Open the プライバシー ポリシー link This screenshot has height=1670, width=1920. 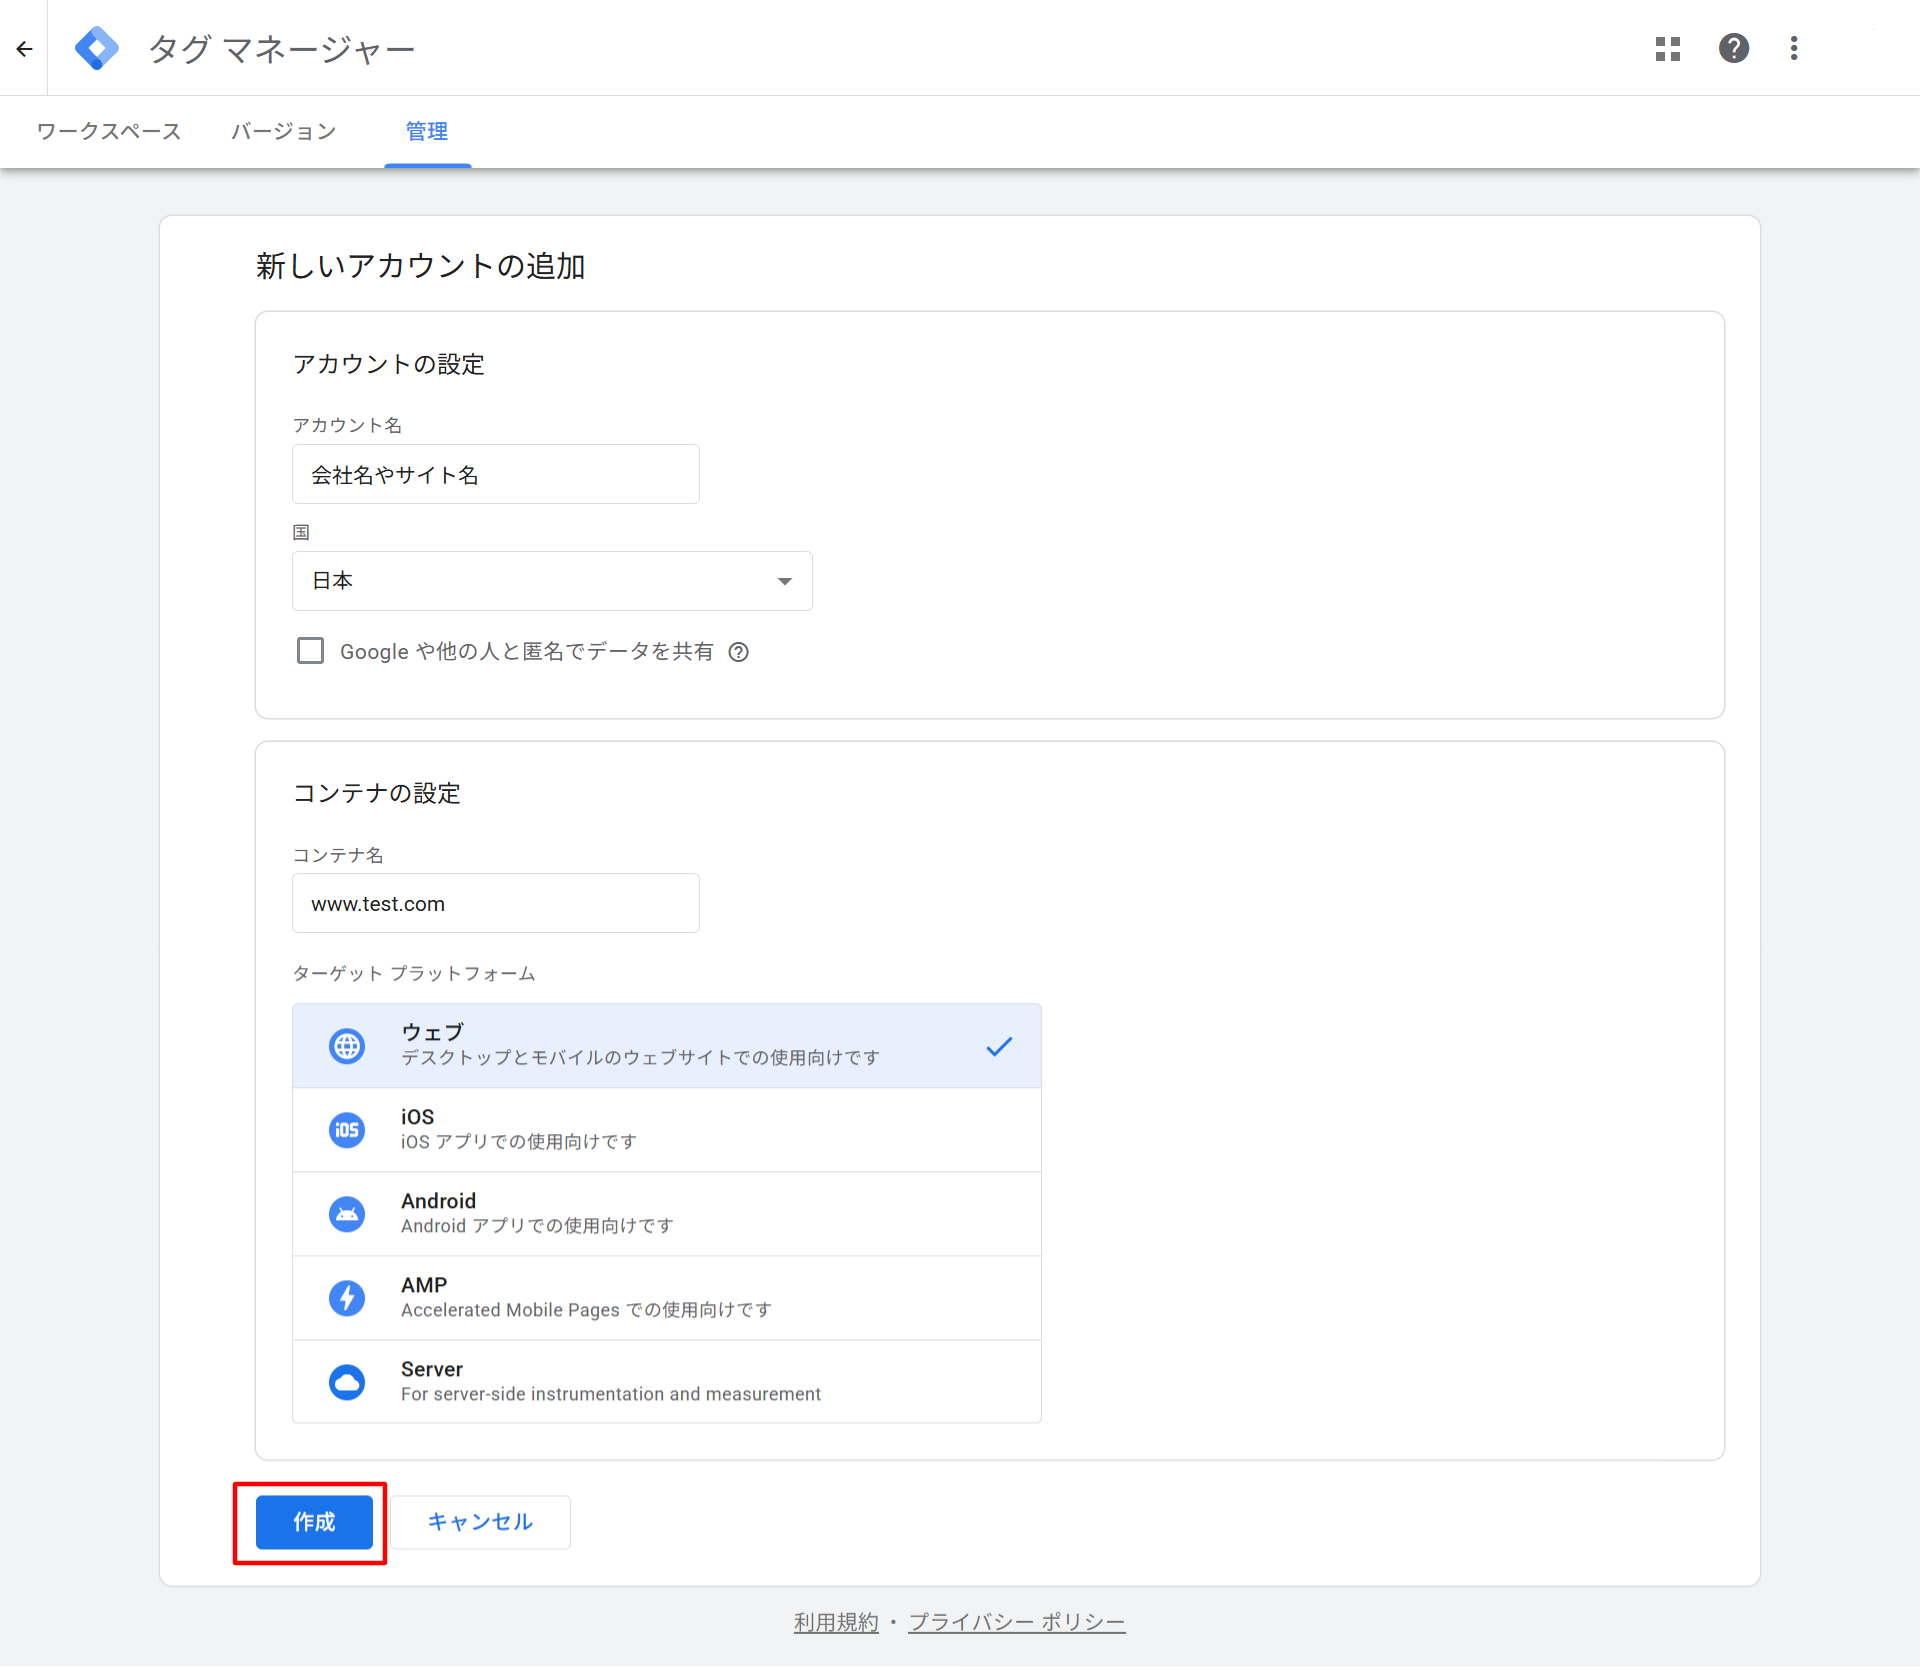pyautogui.click(x=1016, y=1622)
